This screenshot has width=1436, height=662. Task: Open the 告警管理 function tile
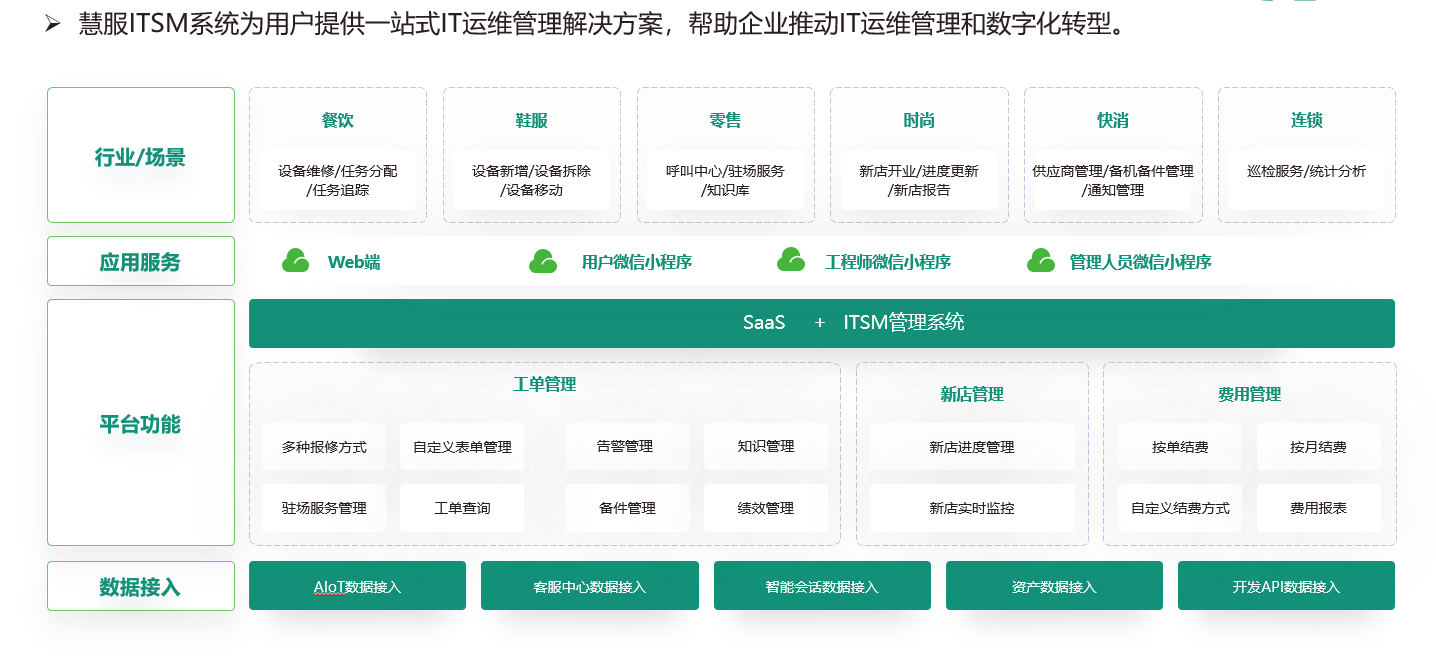coord(627,447)
